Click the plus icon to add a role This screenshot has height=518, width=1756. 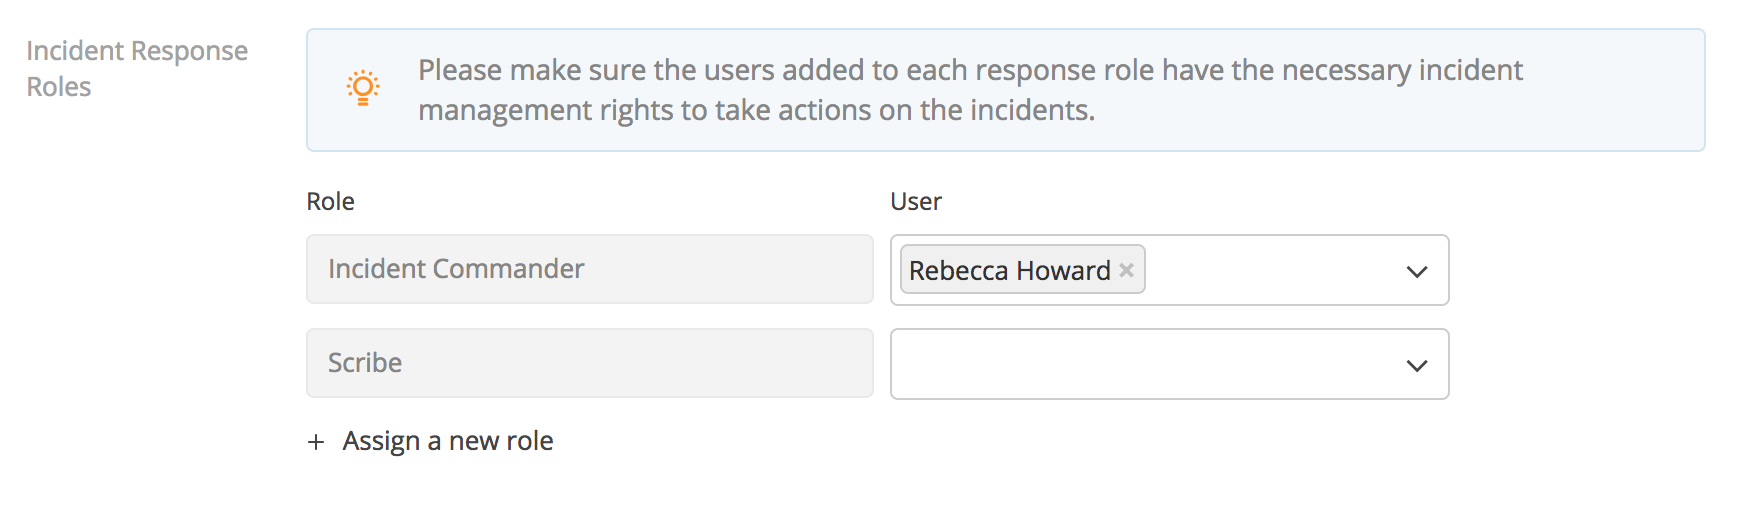click(316, 442)
